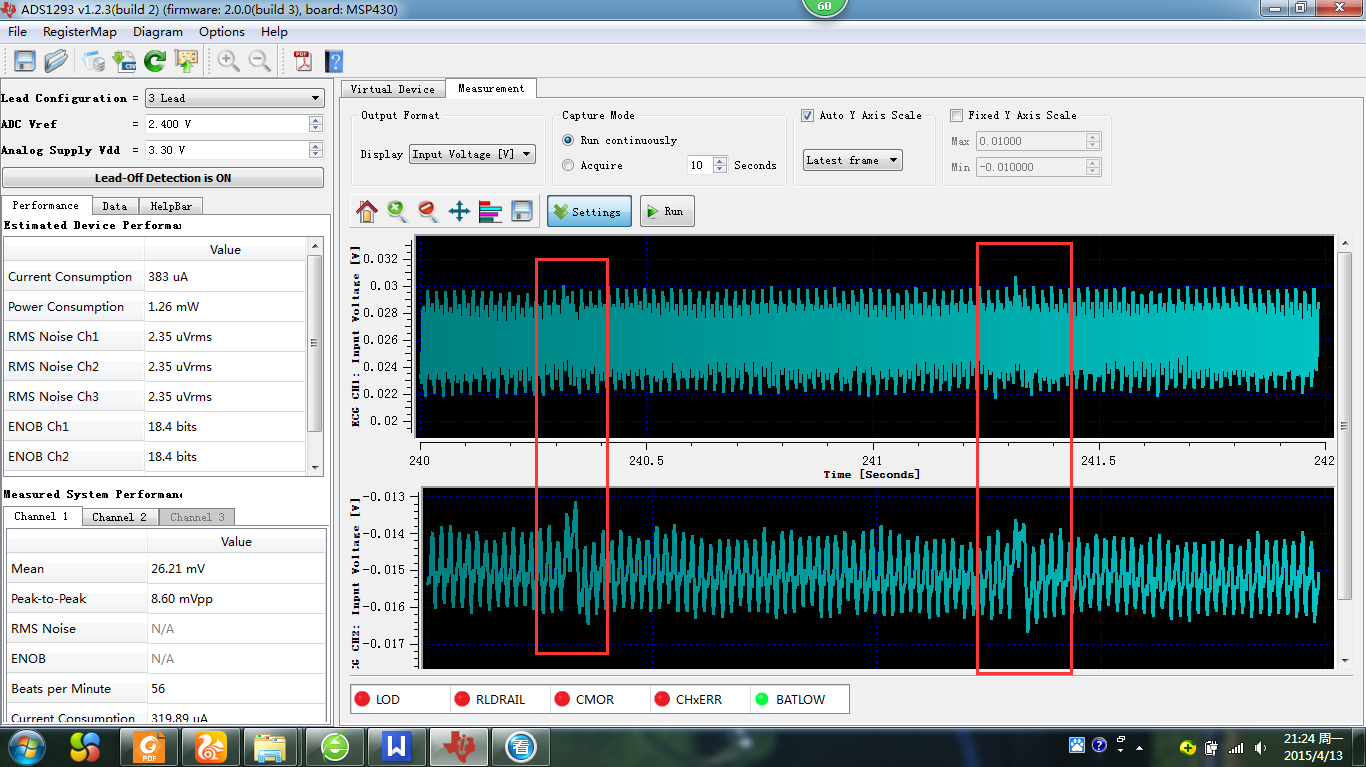The width and height of the screenshot is (1366, 767).
Task: Click the Analog Supply Vdd value field
Action: [x=227, y=150]
